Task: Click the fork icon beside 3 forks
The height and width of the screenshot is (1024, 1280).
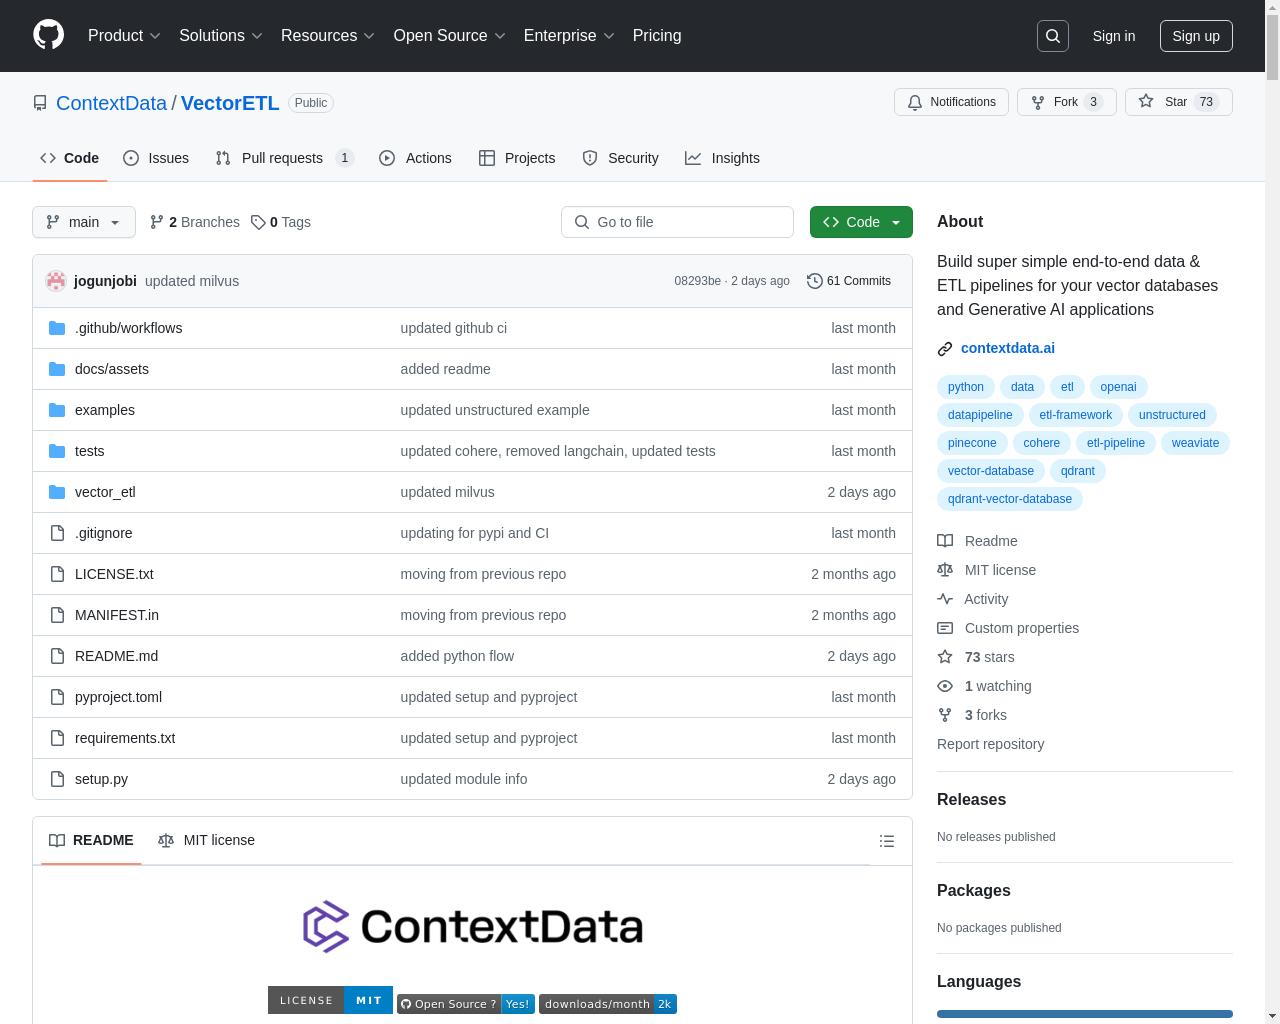Action: click(945, 715)
